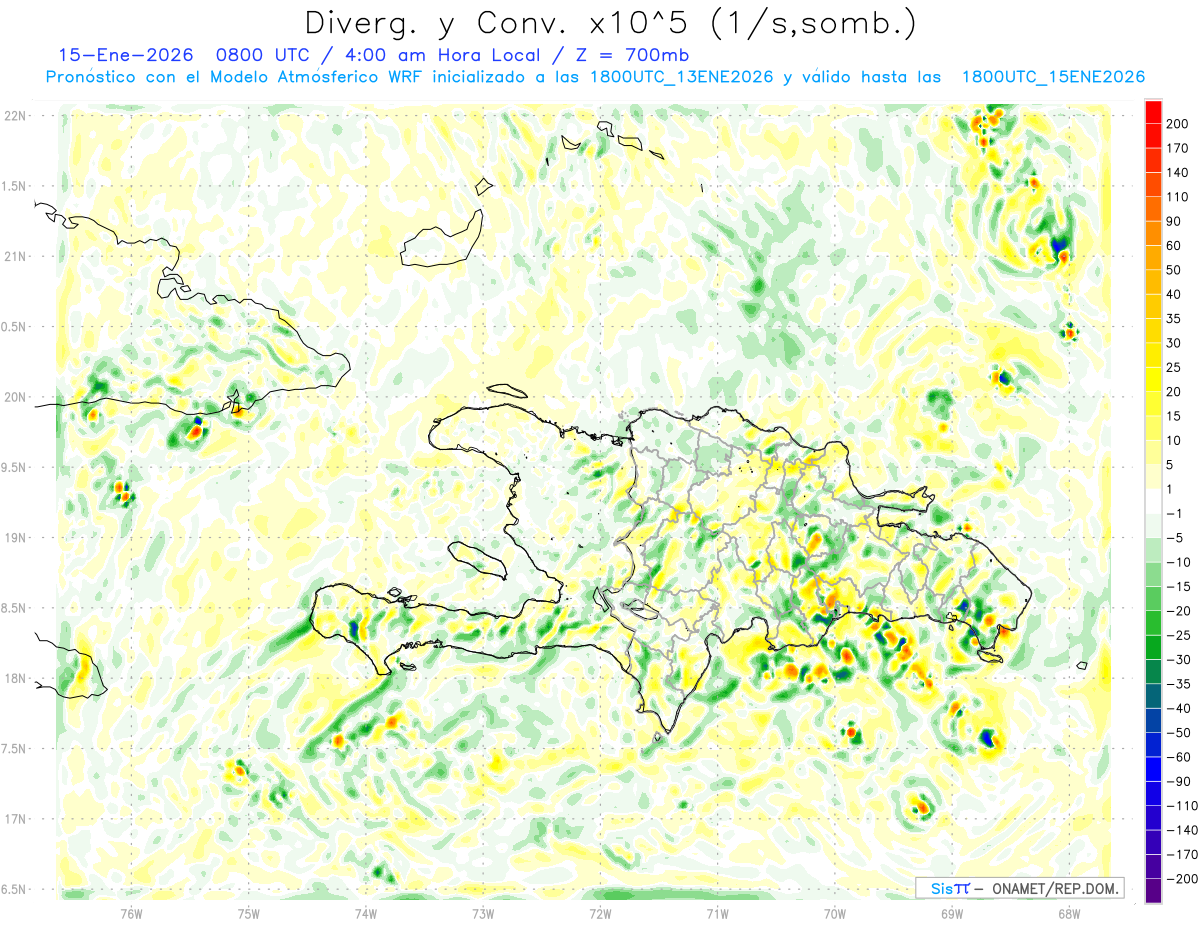Click the positive "170" colorbar value

point(1176,148)
